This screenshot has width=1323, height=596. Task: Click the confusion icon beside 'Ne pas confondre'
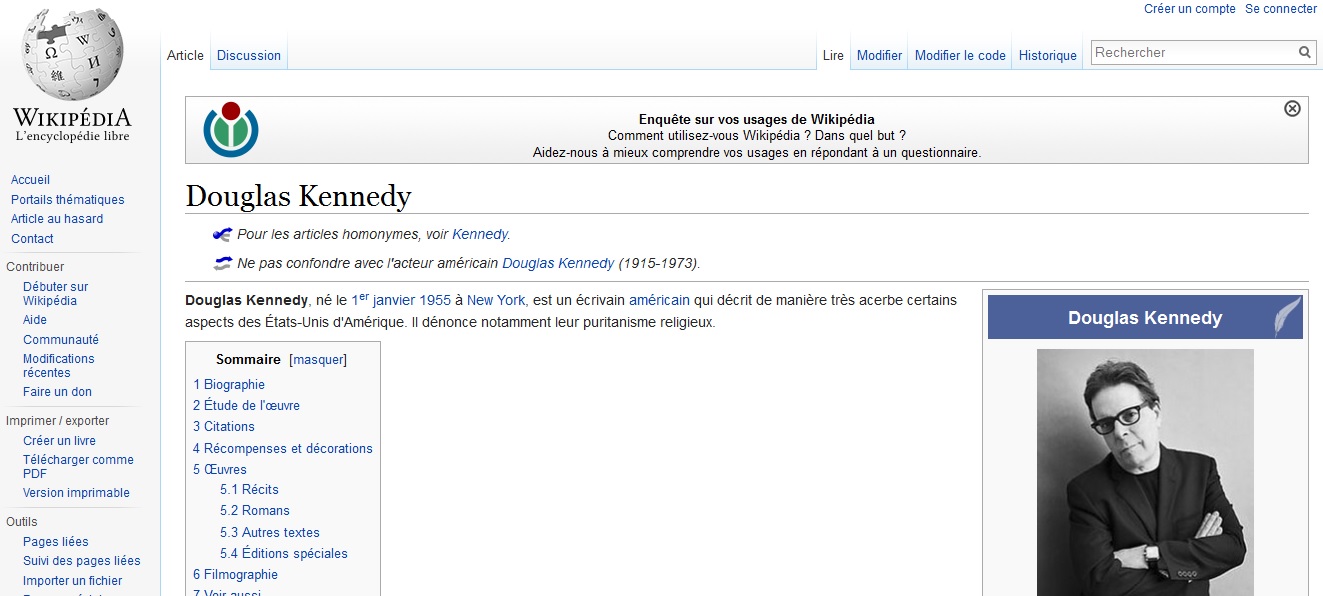point(222,263)
